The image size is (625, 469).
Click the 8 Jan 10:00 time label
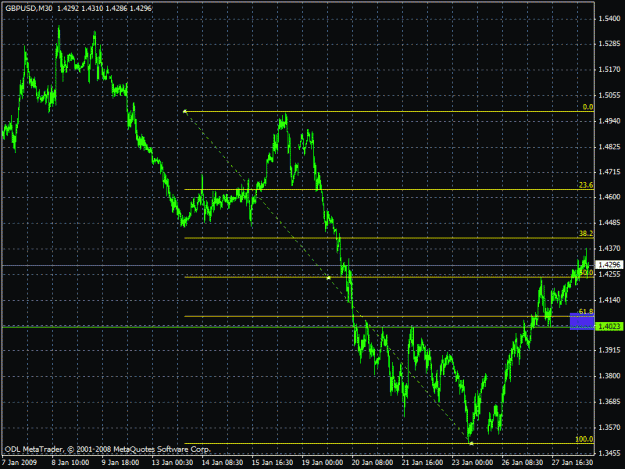click(70, 462)
